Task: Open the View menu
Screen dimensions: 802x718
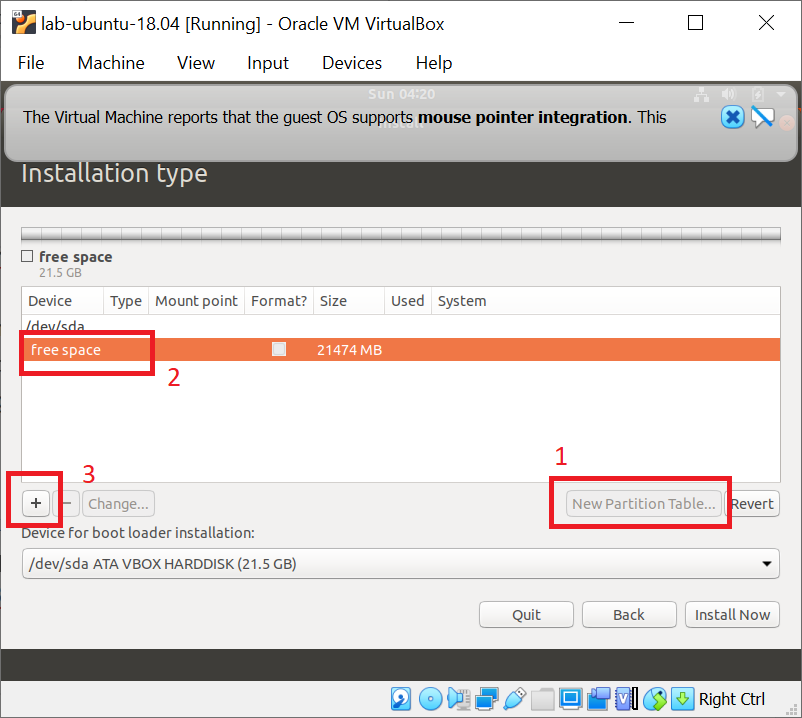Action: coord(196,63)
